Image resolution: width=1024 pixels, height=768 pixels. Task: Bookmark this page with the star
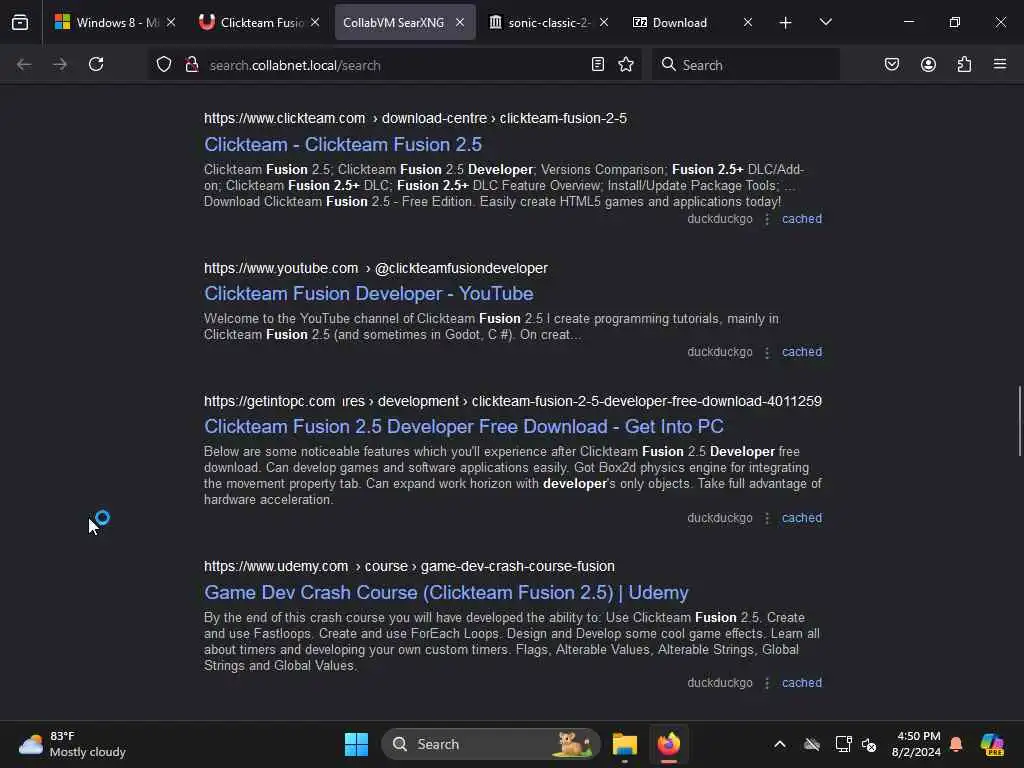click(x=626, y=64)
